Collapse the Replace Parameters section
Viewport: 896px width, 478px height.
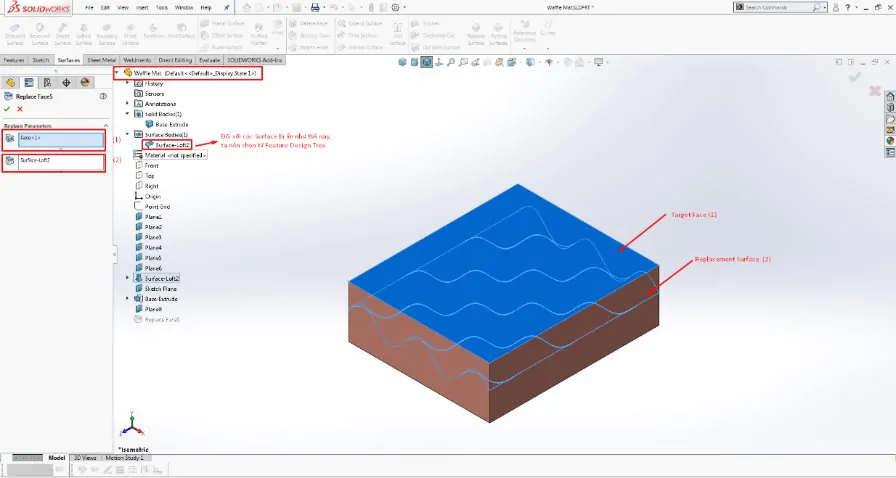pyautogui.click(x=106, y=126)
